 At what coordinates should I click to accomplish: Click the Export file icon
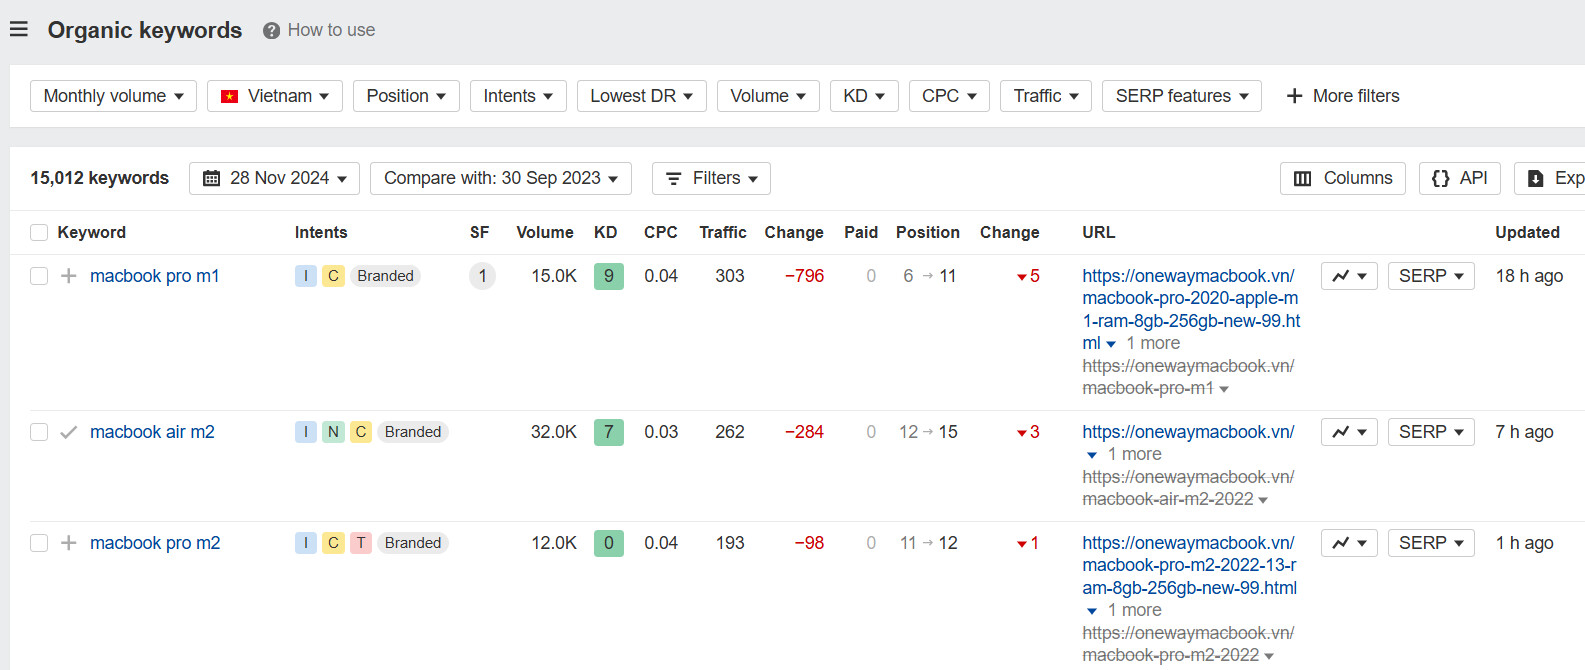point(1535,179)
